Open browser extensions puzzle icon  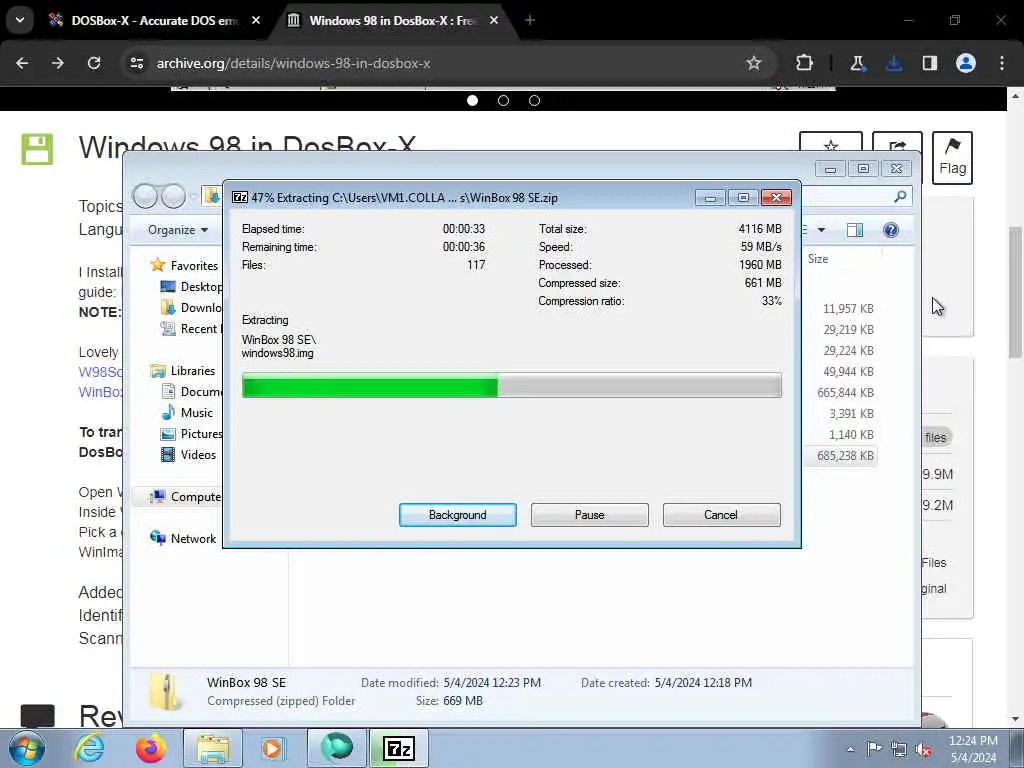point(805,63)
